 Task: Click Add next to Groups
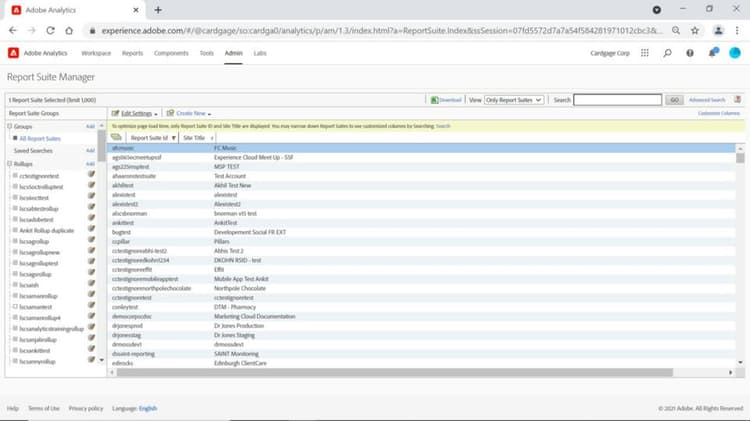tap(90, 126)
